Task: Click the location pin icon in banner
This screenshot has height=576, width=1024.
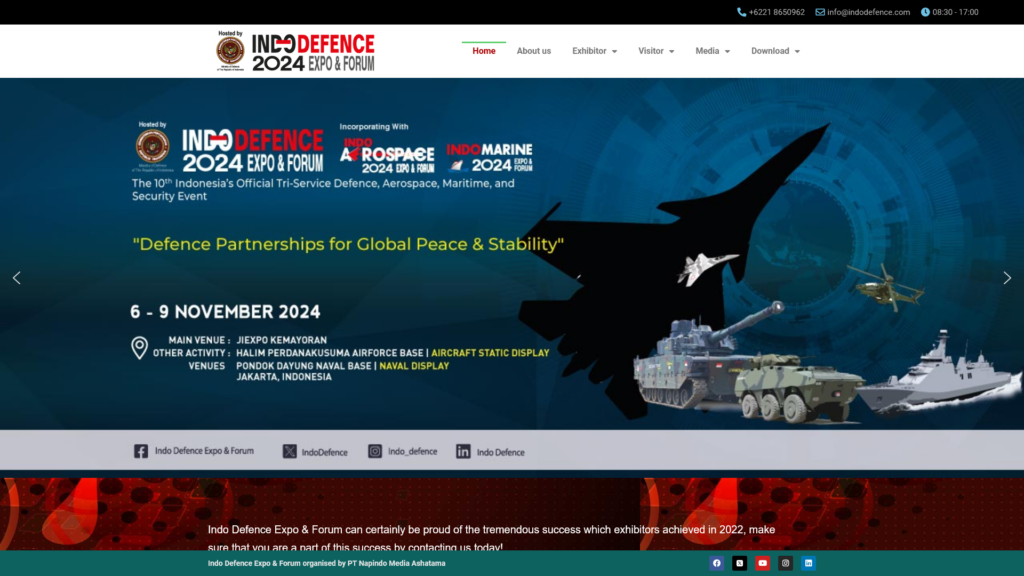Action: (x=139, y=347)
